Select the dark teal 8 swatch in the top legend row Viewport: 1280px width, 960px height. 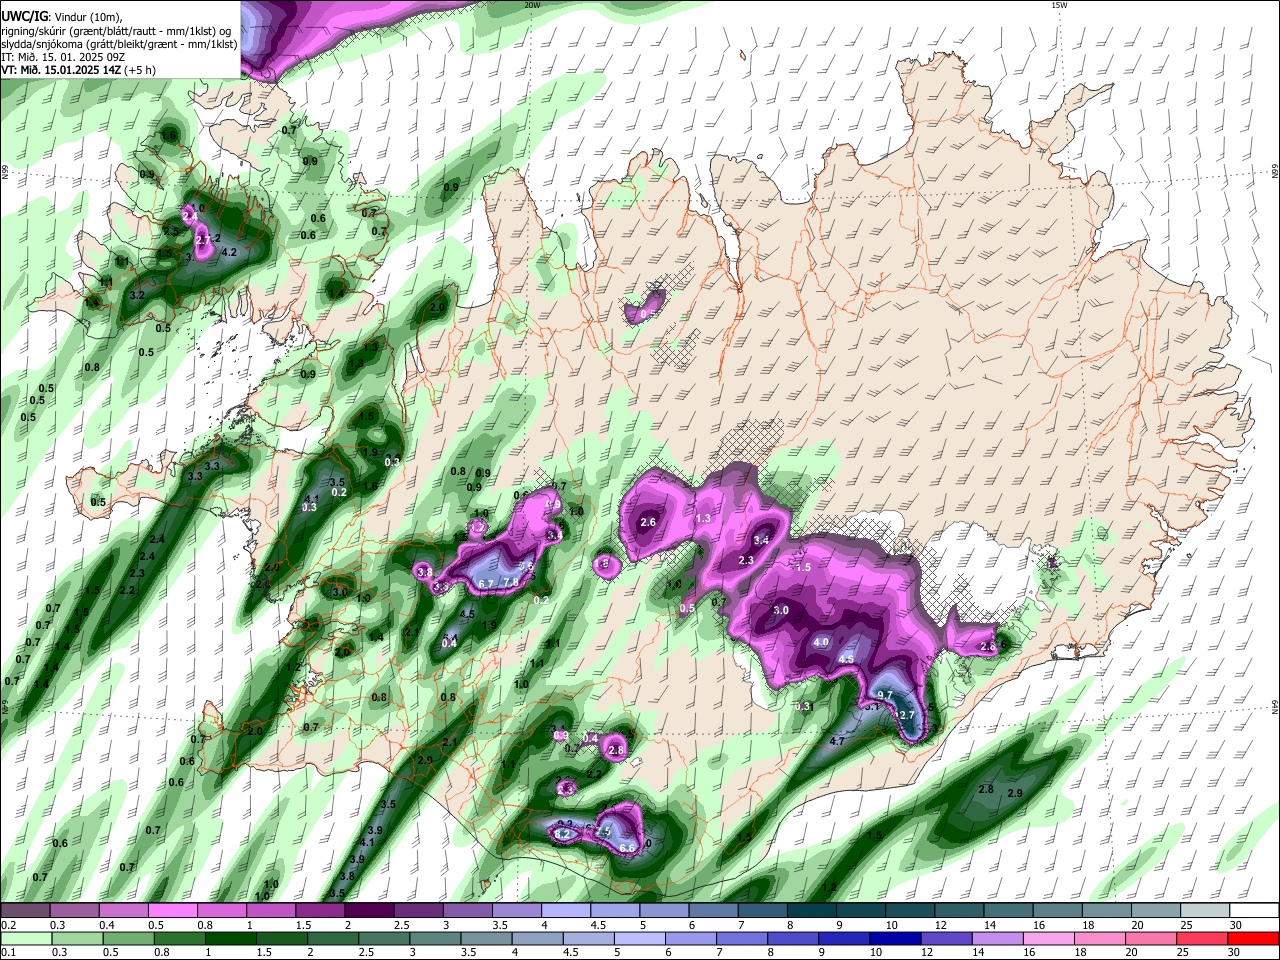click(812, 910)
